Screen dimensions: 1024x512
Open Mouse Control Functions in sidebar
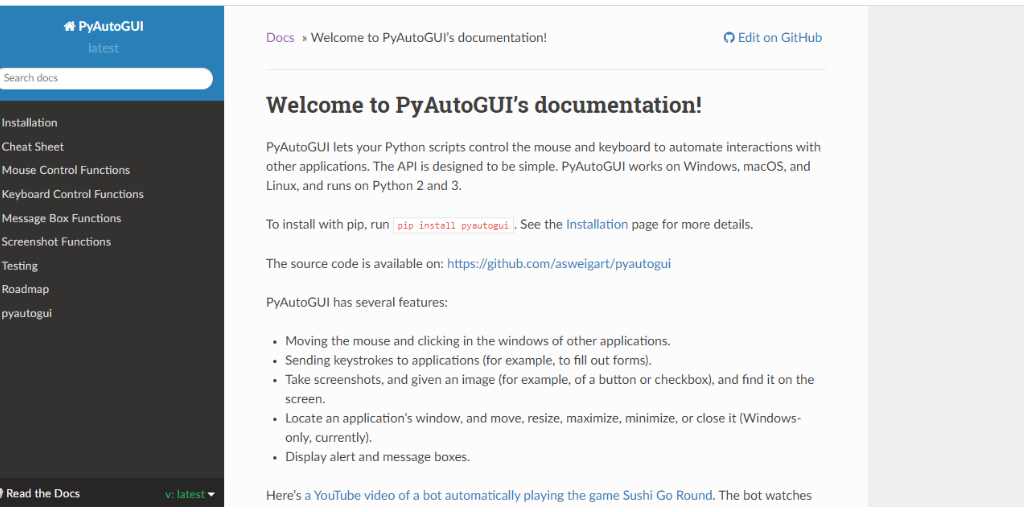[66, 170]
